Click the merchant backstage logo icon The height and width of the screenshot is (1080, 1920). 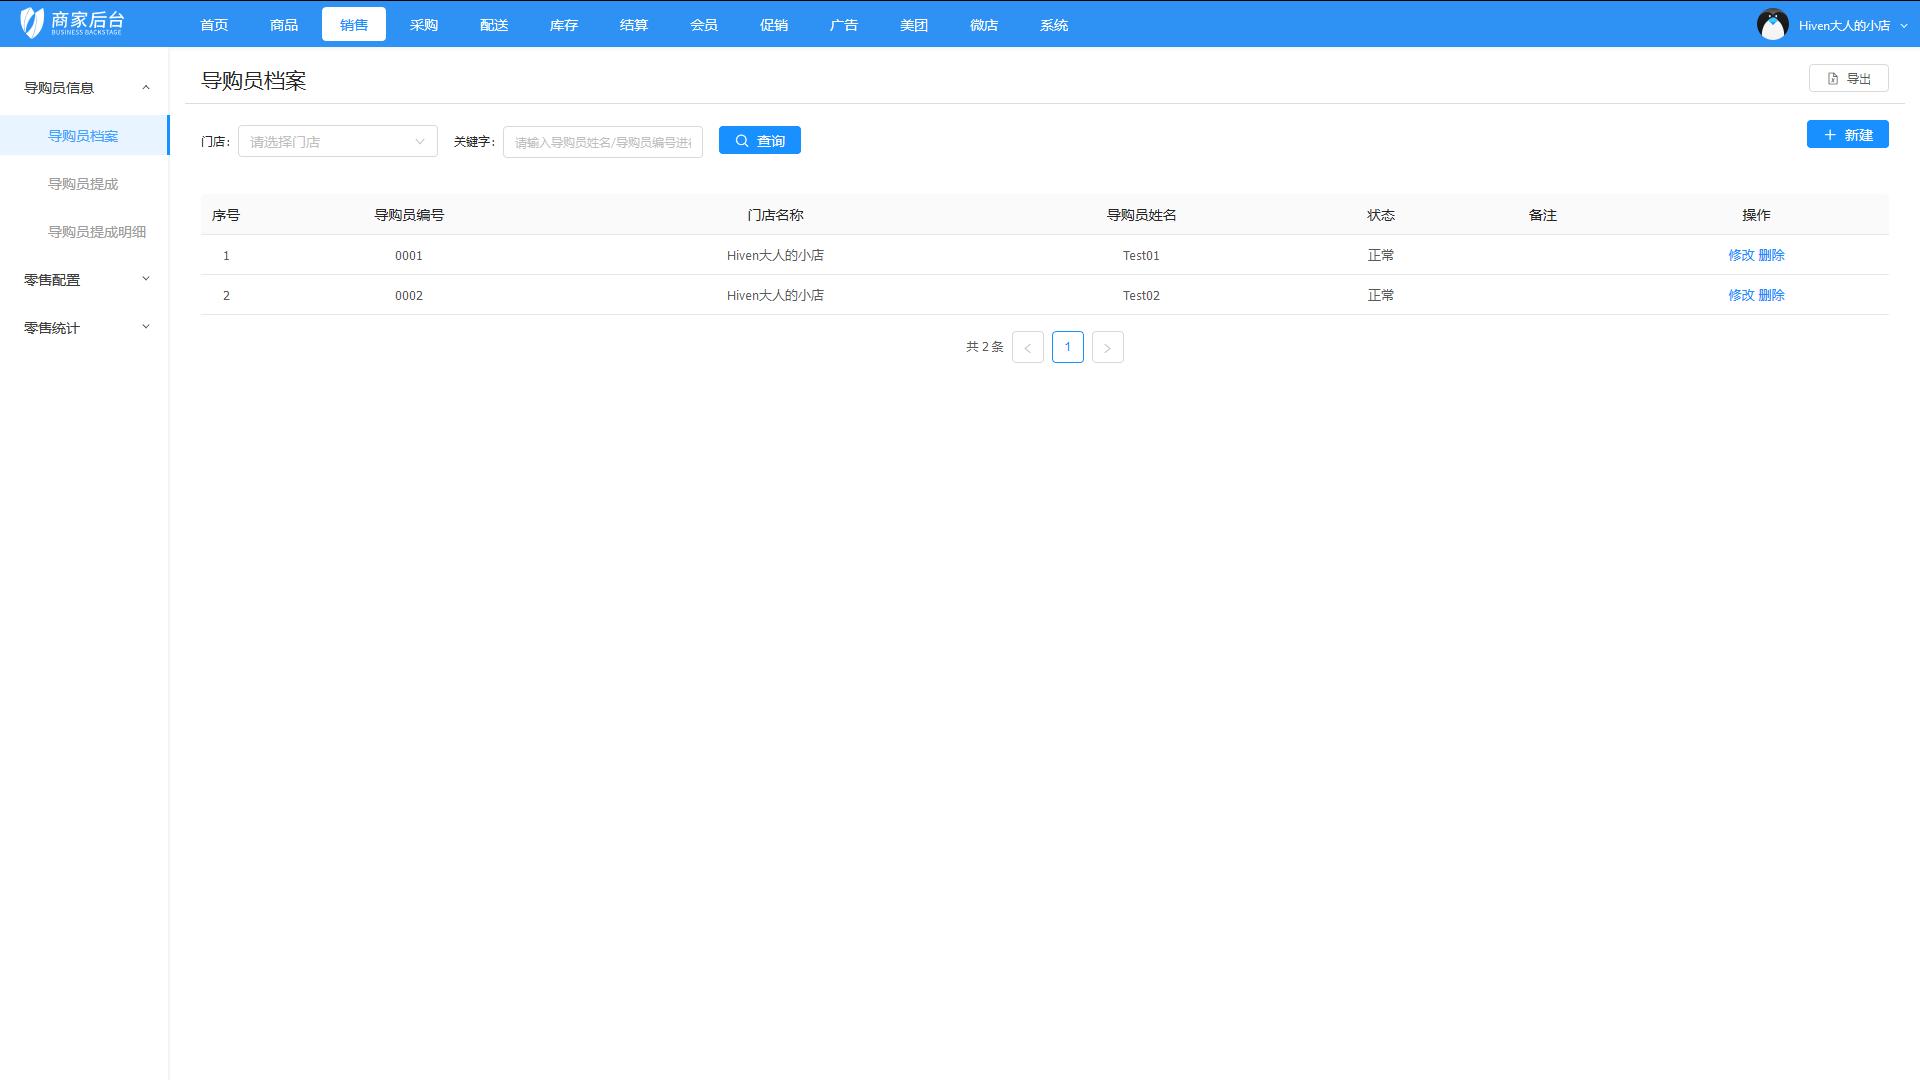point(32,23)
